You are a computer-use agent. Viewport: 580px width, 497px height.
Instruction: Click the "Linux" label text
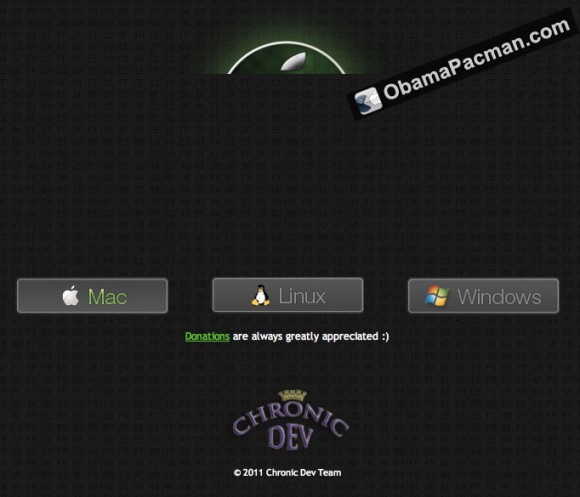(302, 296)
